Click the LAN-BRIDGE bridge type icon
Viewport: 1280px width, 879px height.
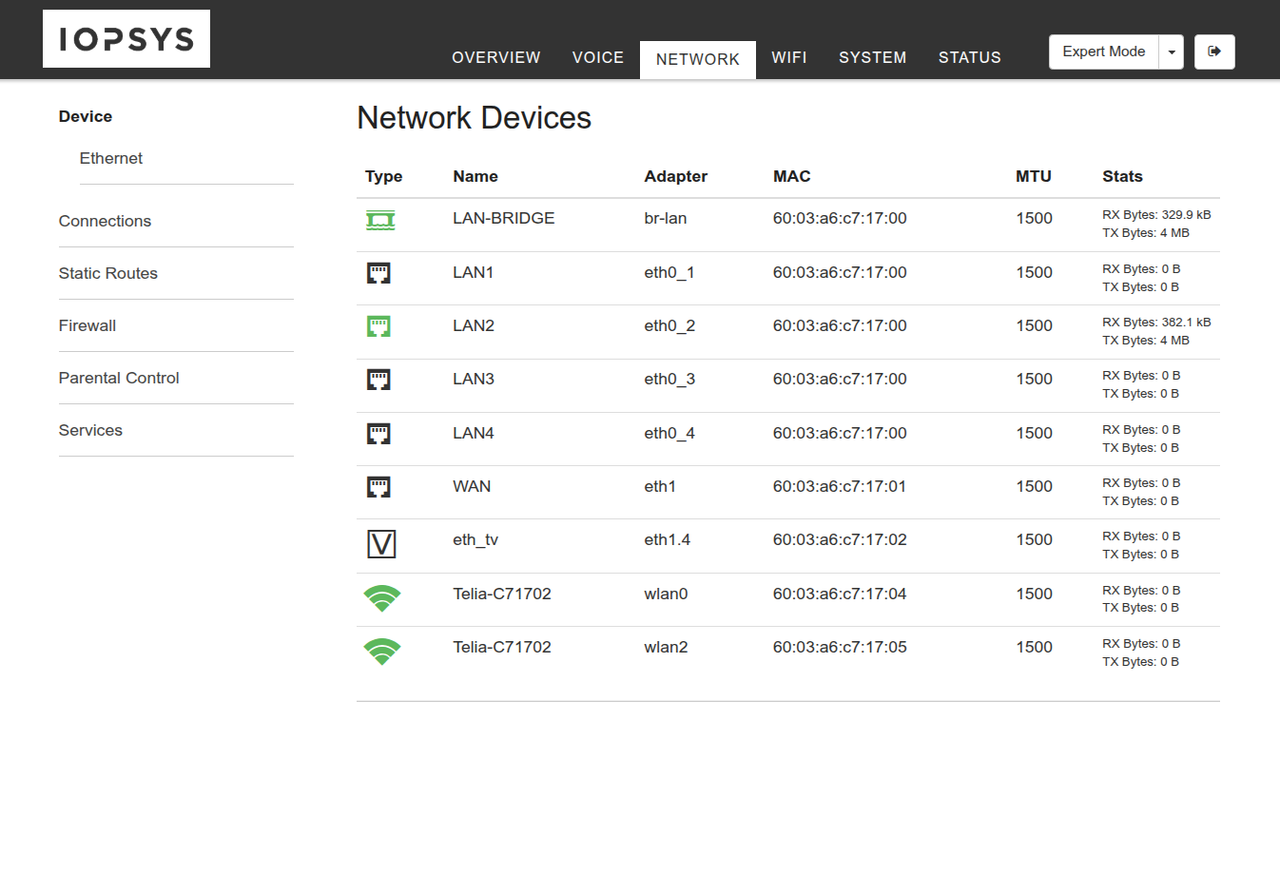pyautogui.click(x=380, y=220)
